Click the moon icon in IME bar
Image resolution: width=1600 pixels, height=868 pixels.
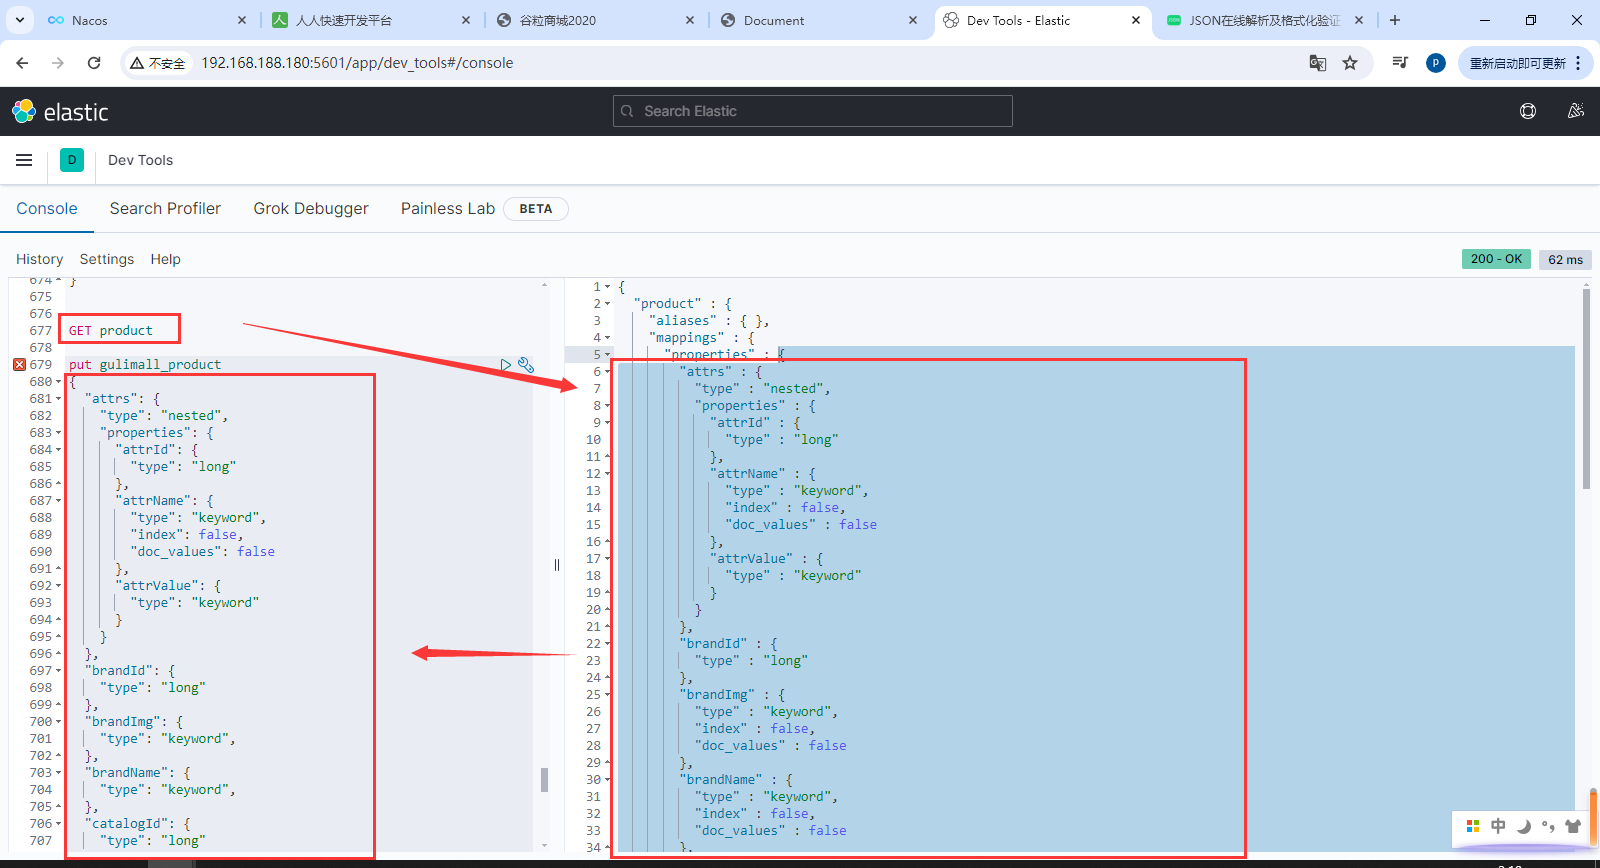[1523, 826]
